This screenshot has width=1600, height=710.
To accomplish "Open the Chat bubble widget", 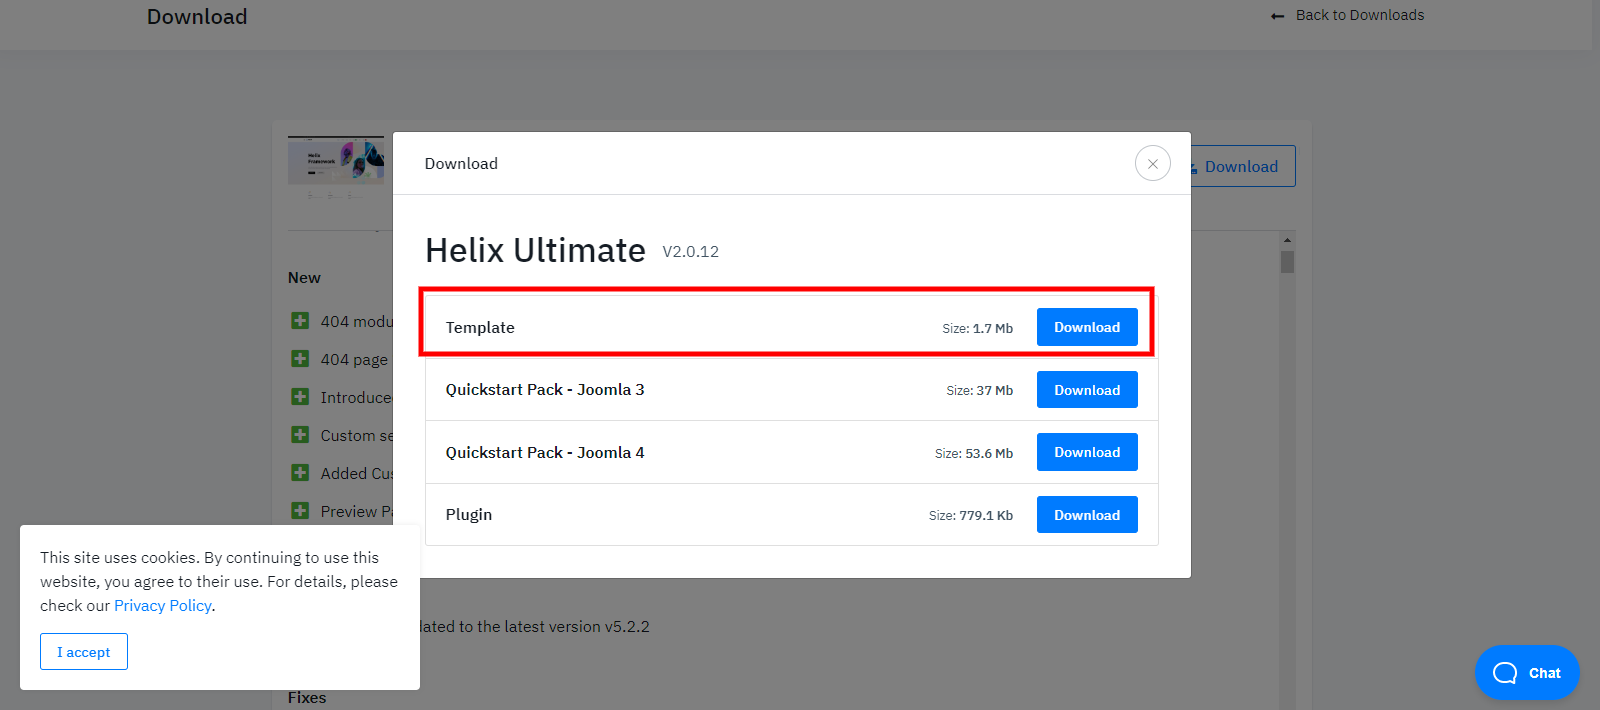I will tap(1526, 673).
